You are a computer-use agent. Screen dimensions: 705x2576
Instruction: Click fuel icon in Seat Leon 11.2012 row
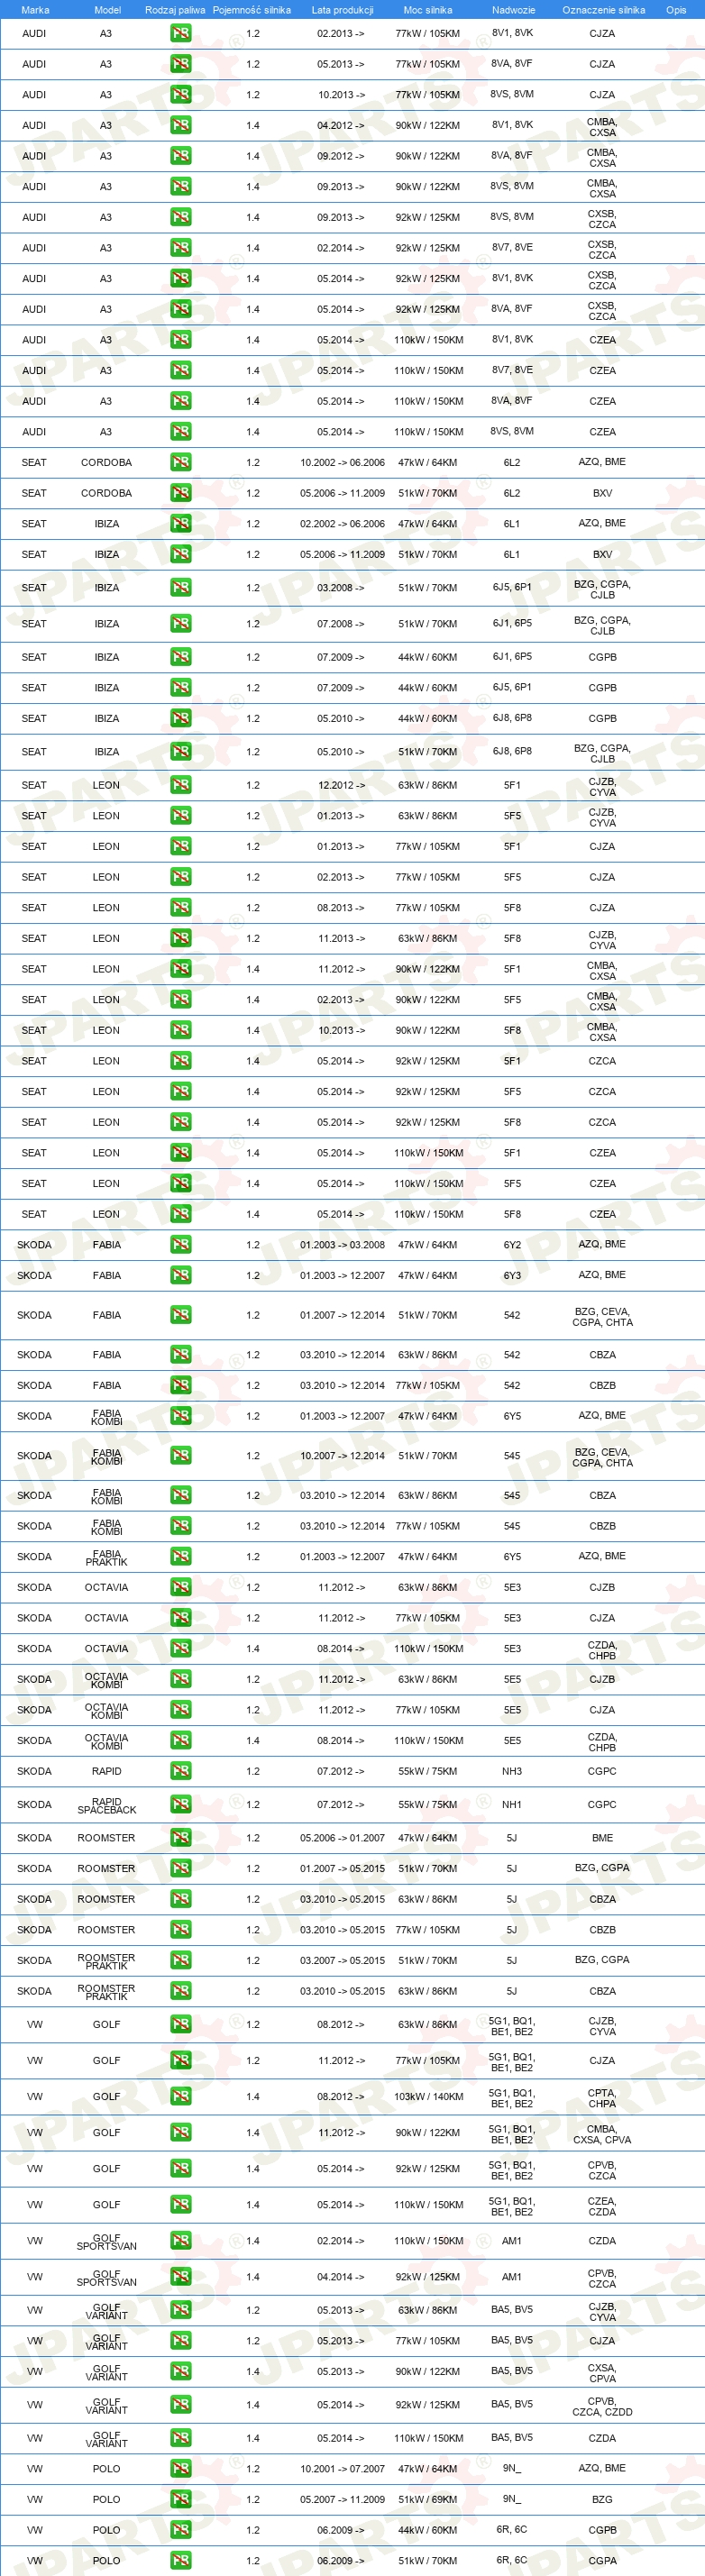pyautogui.click(x=181, y=969)
